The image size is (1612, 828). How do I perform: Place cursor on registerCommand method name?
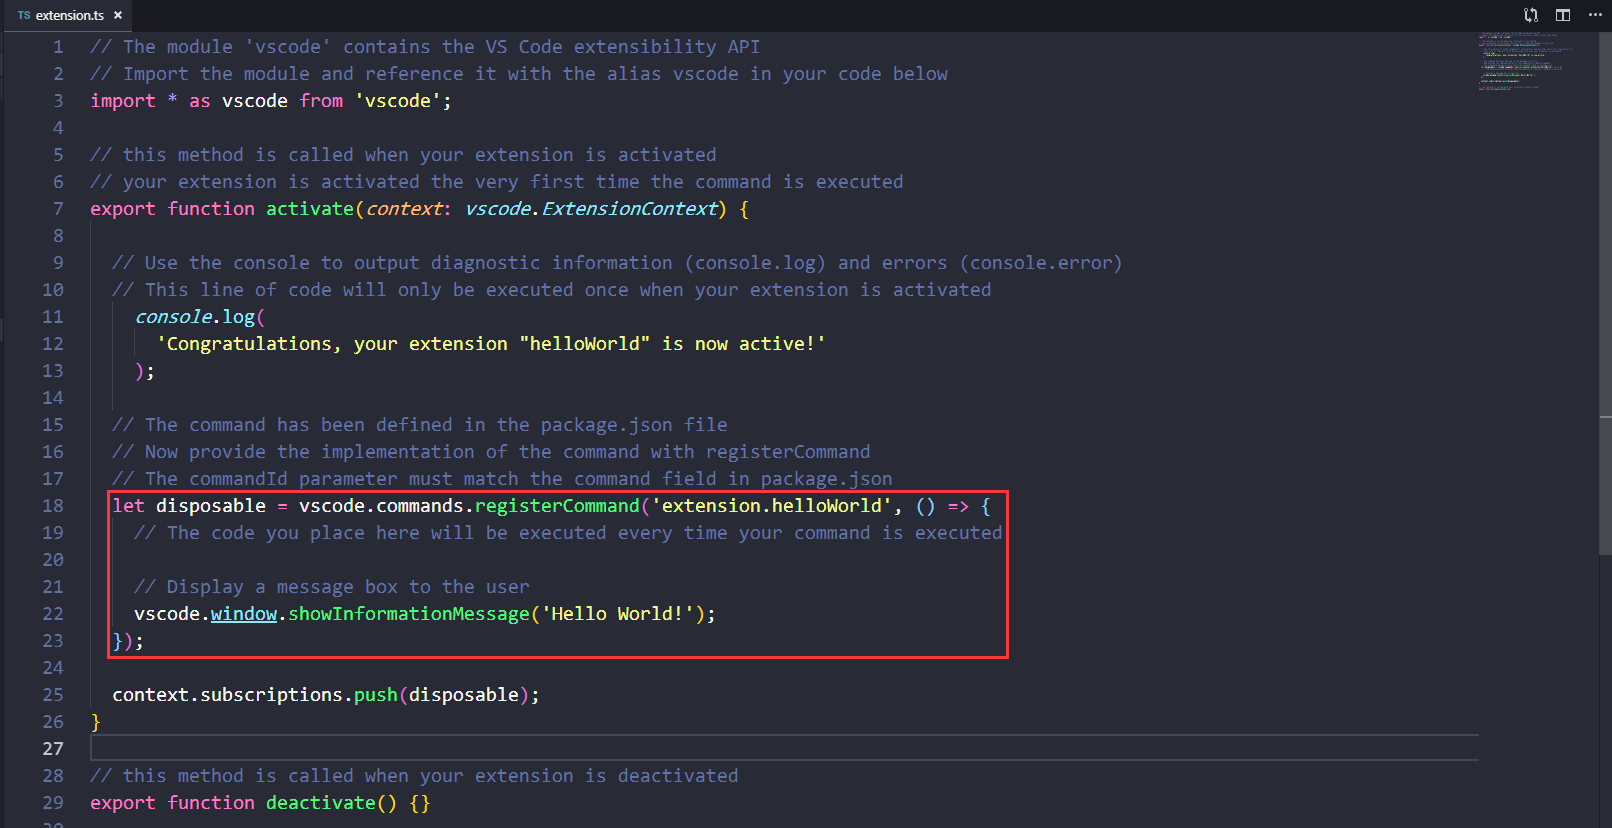click(556, 506)
